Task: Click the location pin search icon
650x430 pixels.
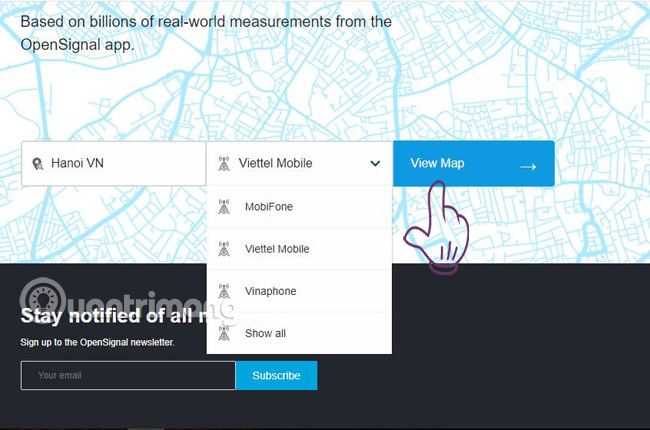Action: point(38,164)
